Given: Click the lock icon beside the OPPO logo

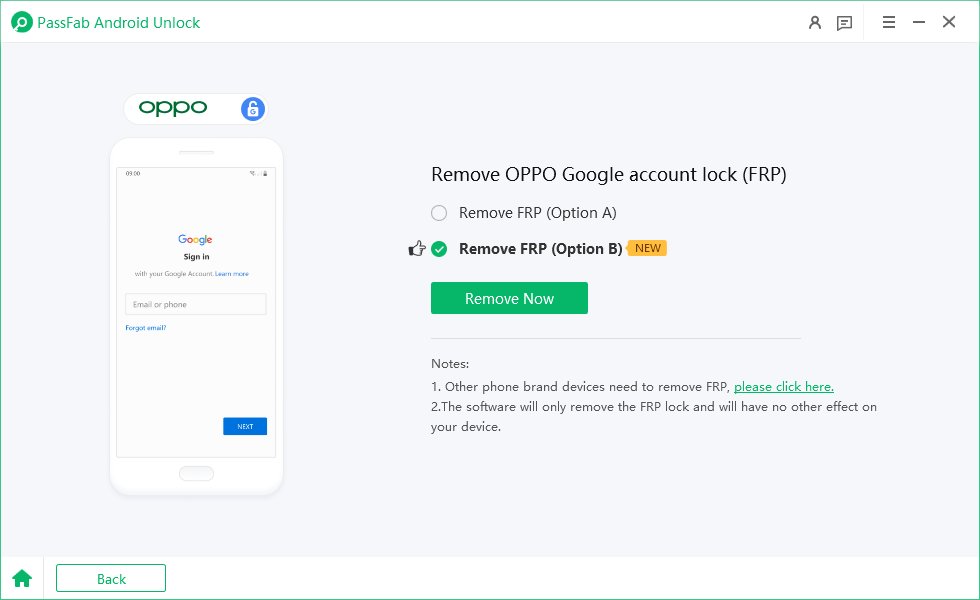Looking at the screenshot, I should 252,108.
